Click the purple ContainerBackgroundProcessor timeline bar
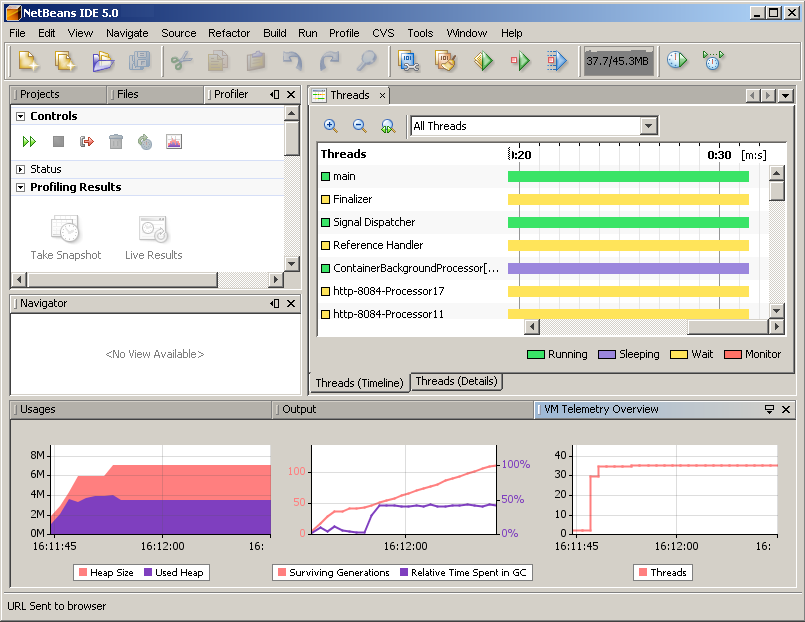 628,268
